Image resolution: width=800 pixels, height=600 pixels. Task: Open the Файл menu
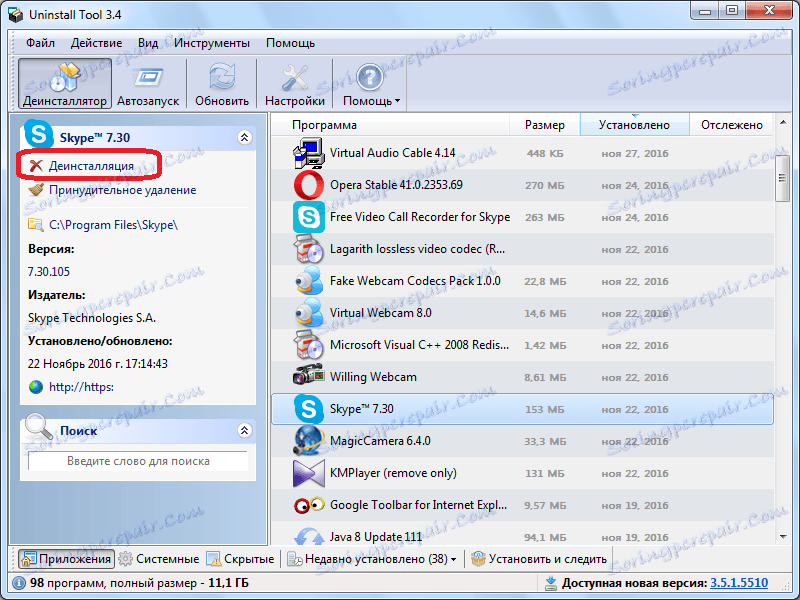point(40,43)
